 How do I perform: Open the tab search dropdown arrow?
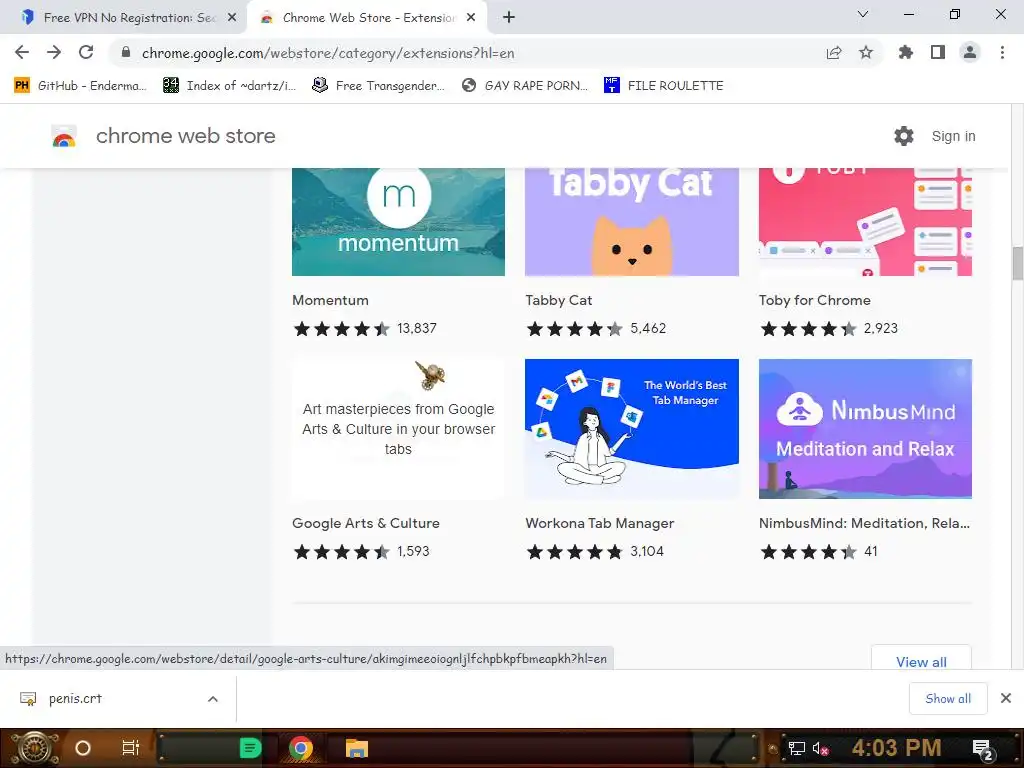863,14
